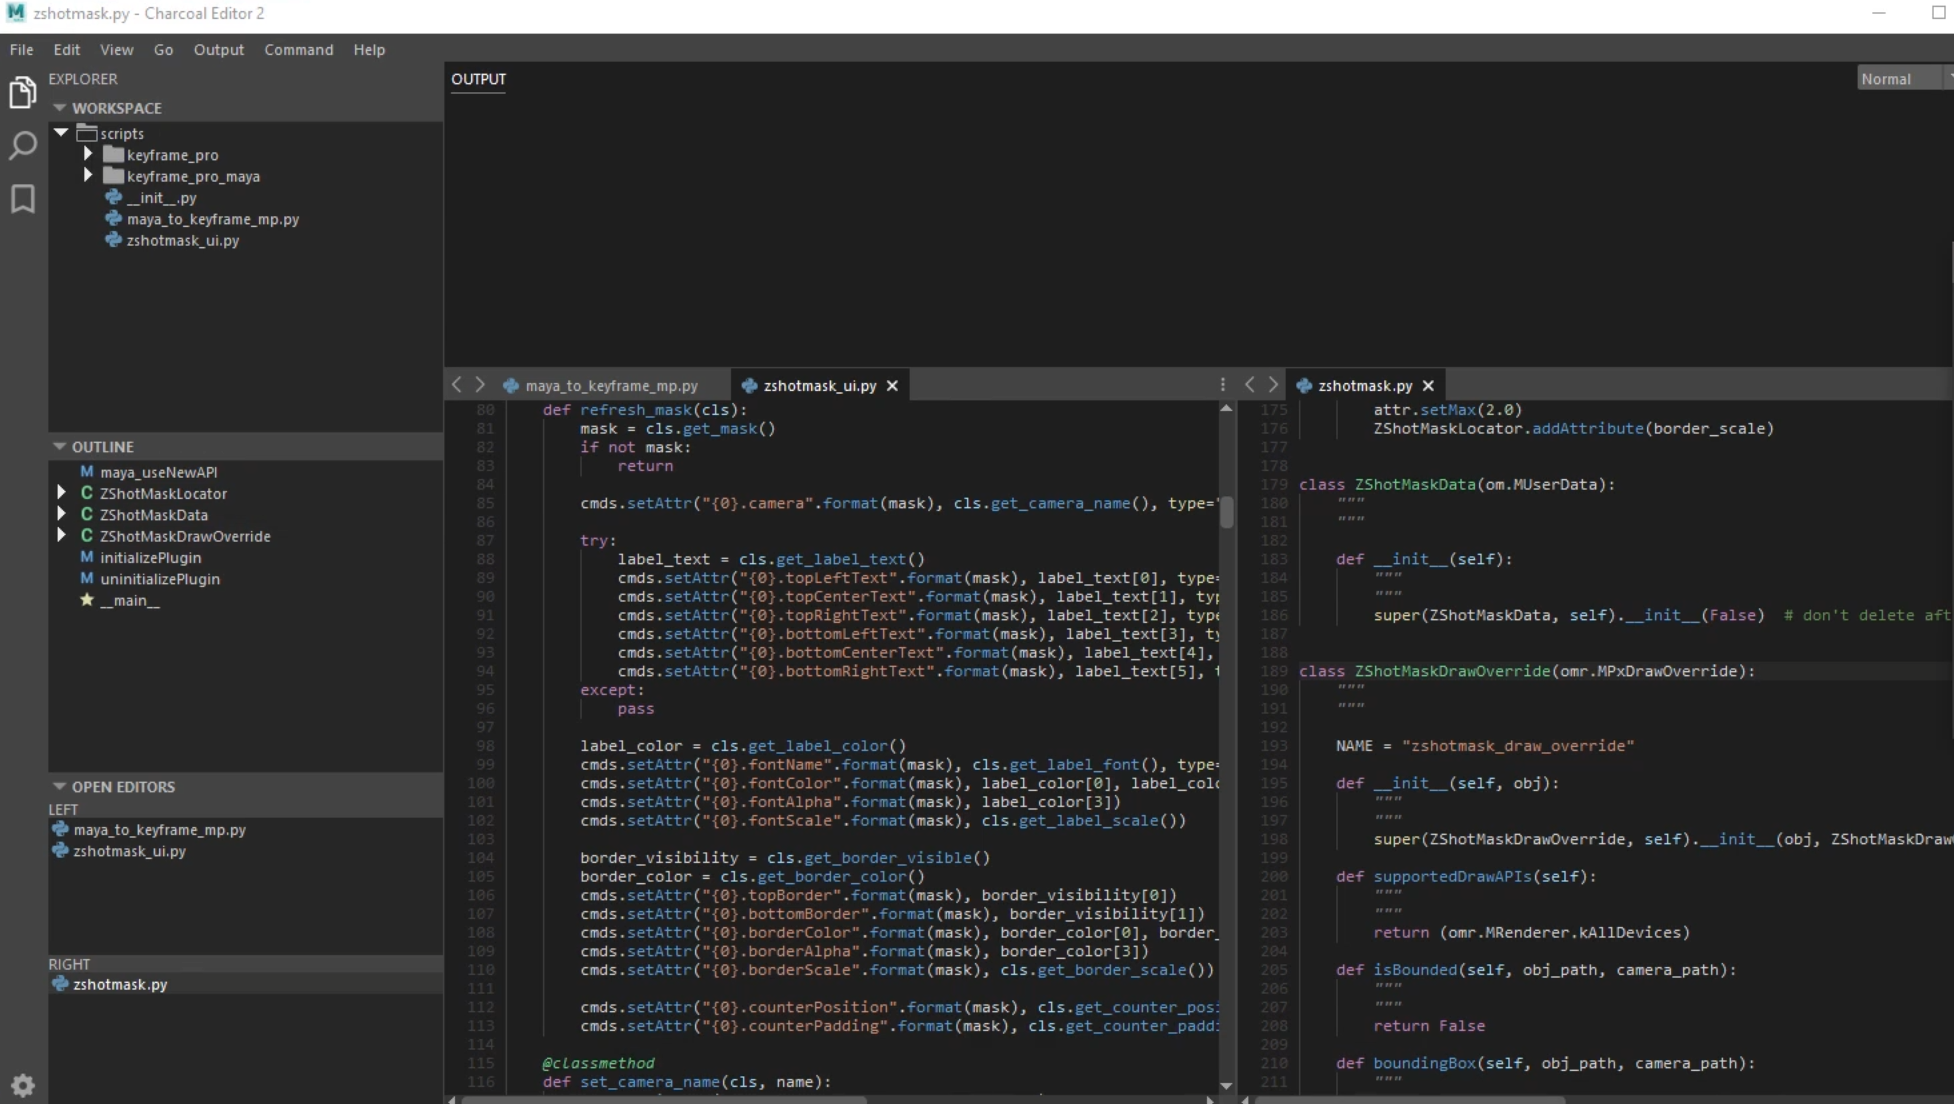
Task: Navigate forward in left editor pane
Action: [x=480, y=384]
